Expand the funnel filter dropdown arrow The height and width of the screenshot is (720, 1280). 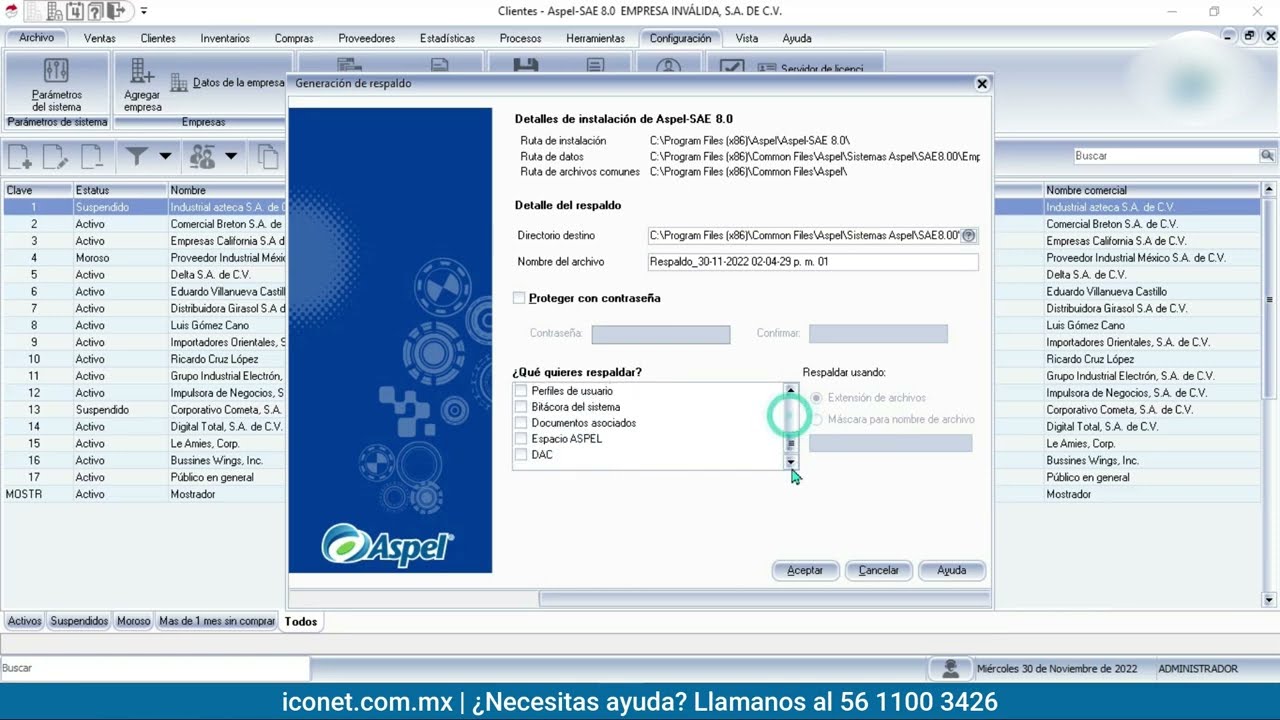(165, 156)
